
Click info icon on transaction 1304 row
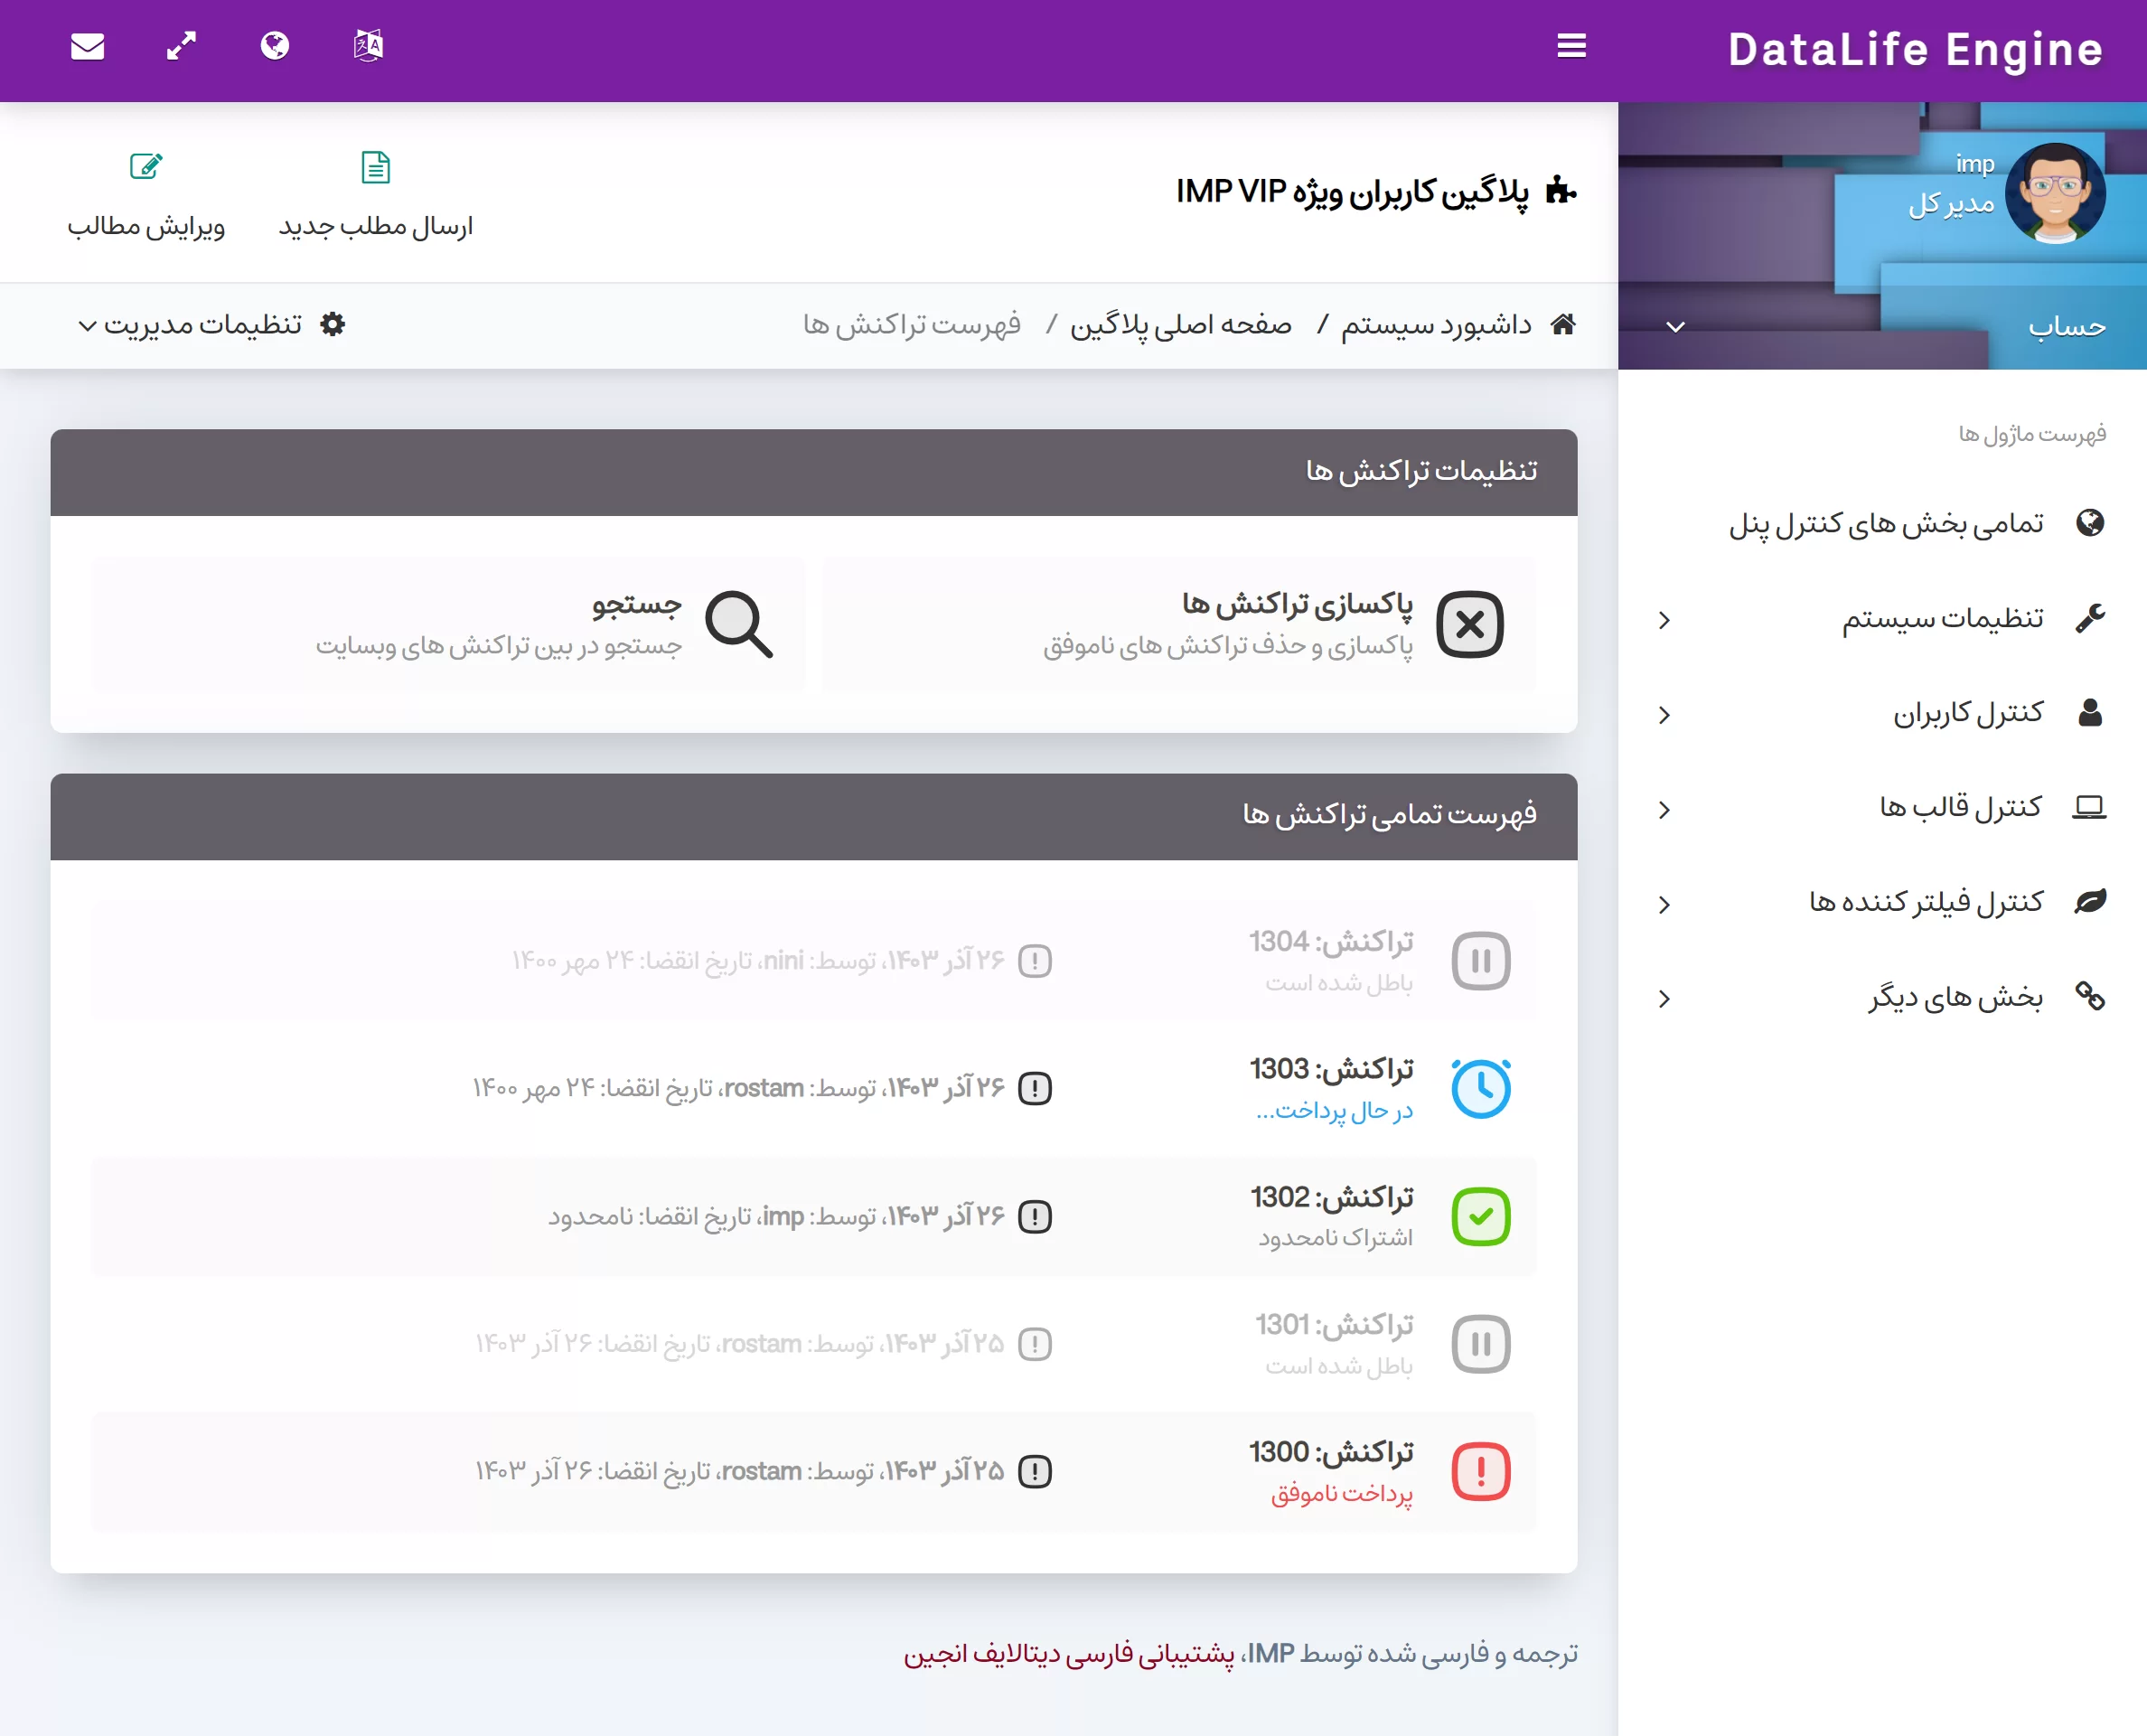1034,961
